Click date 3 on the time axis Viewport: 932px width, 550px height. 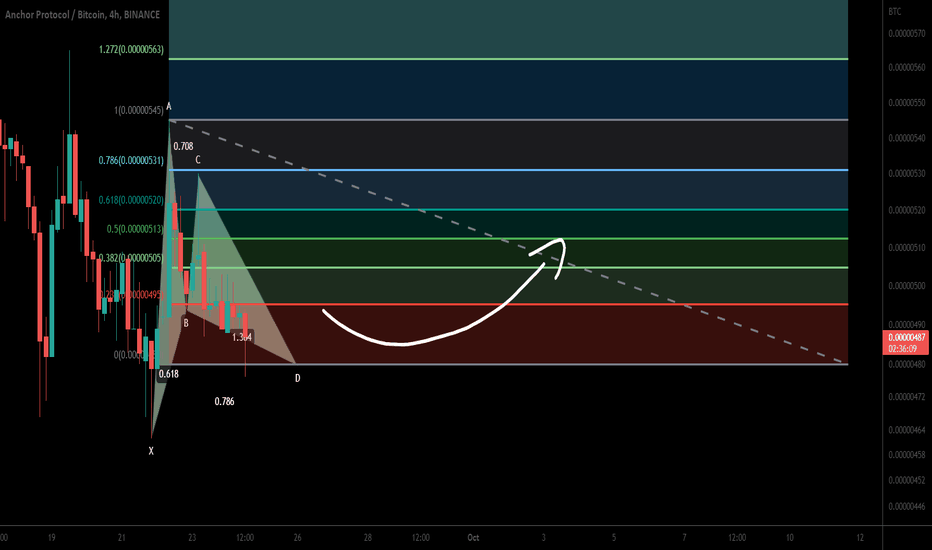click(x=543, y=538)
